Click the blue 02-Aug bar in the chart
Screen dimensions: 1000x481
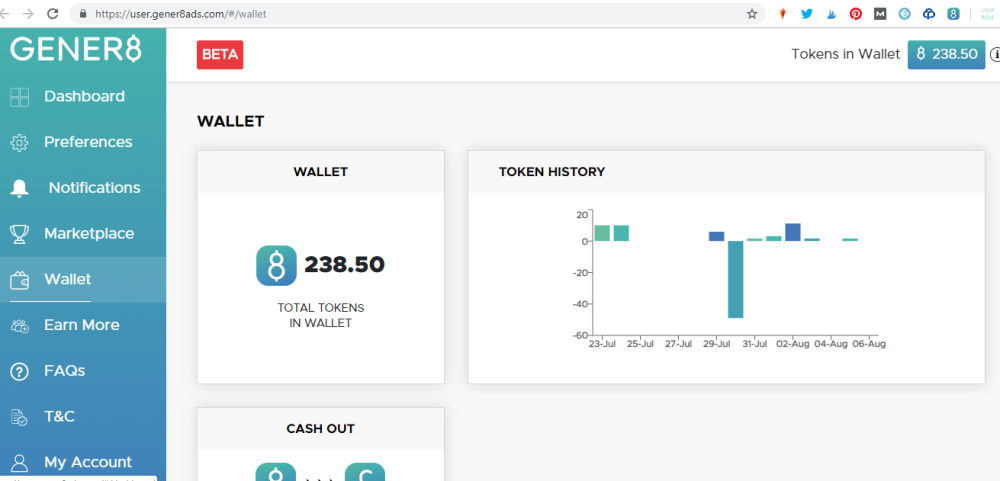tap(793, 232)
